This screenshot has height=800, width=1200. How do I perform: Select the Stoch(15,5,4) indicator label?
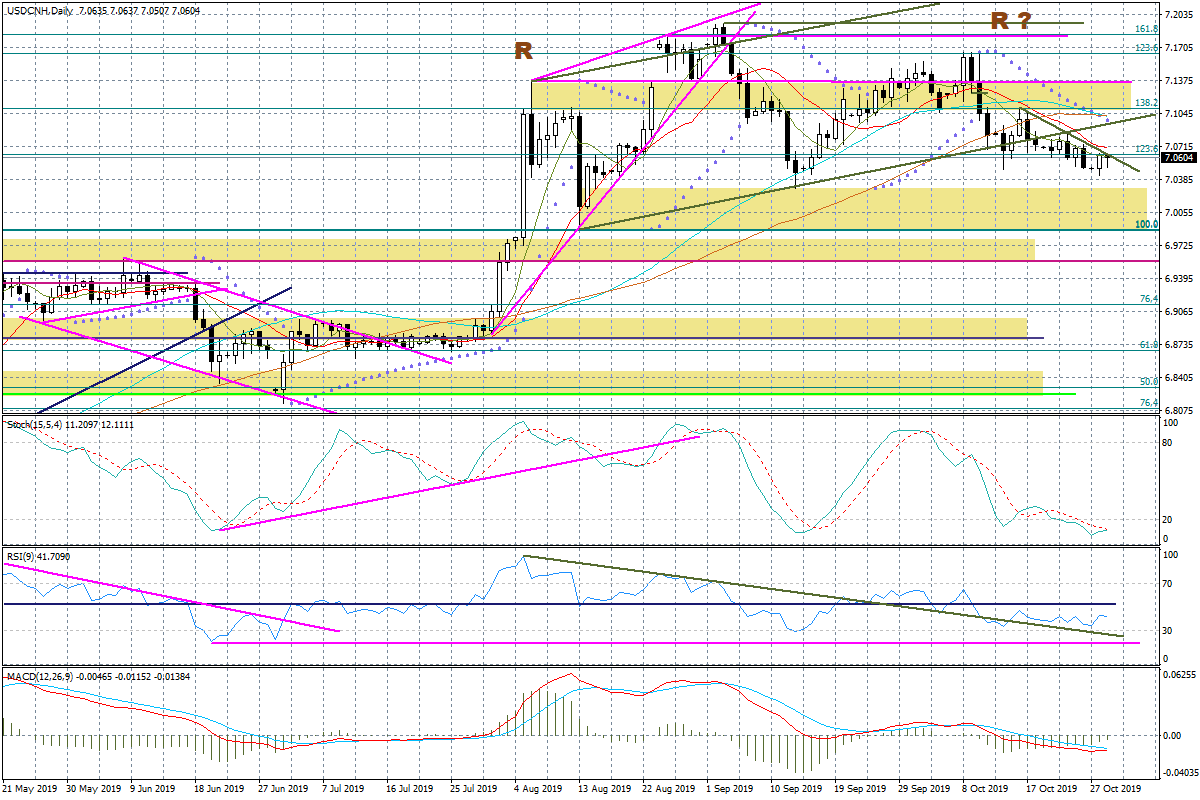click(x=34, y=425)
